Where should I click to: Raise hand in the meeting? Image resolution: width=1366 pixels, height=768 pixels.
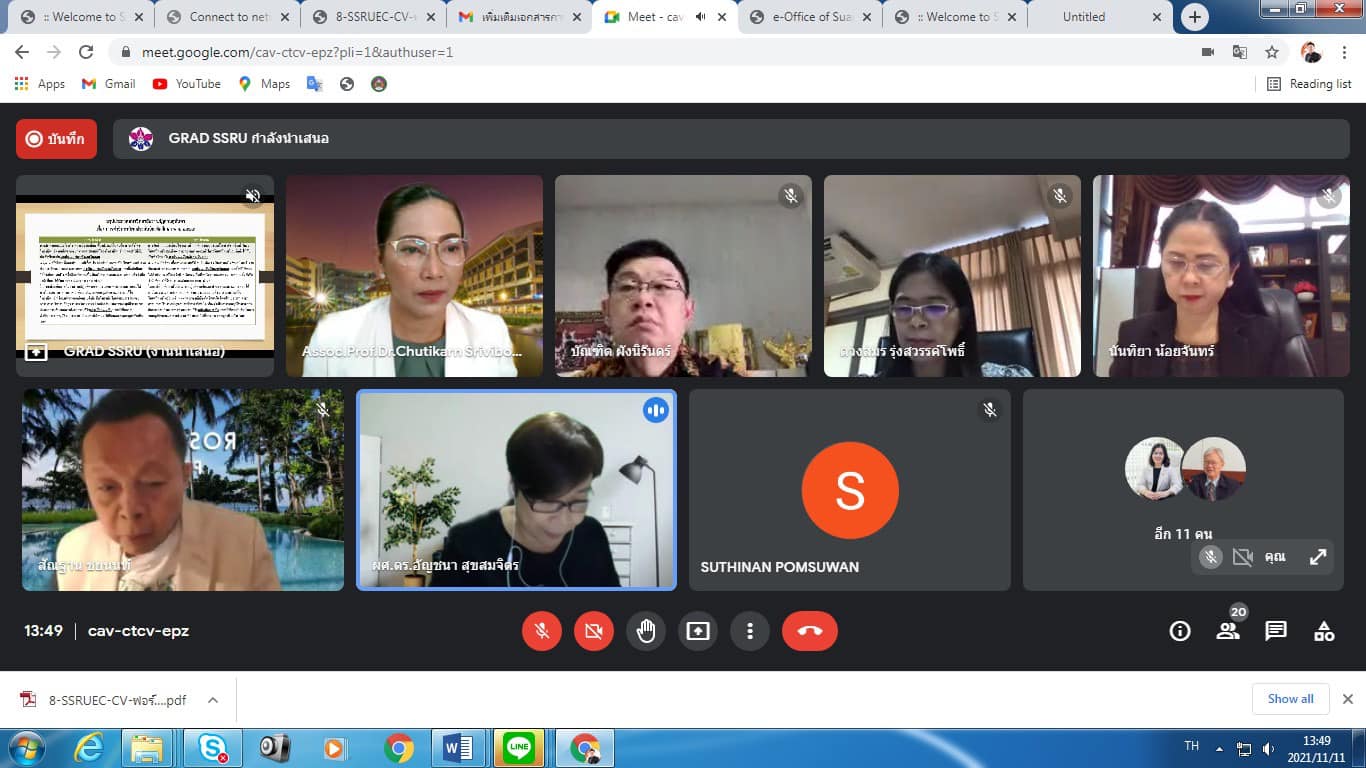pyautogui.click(x=646, y=631)
